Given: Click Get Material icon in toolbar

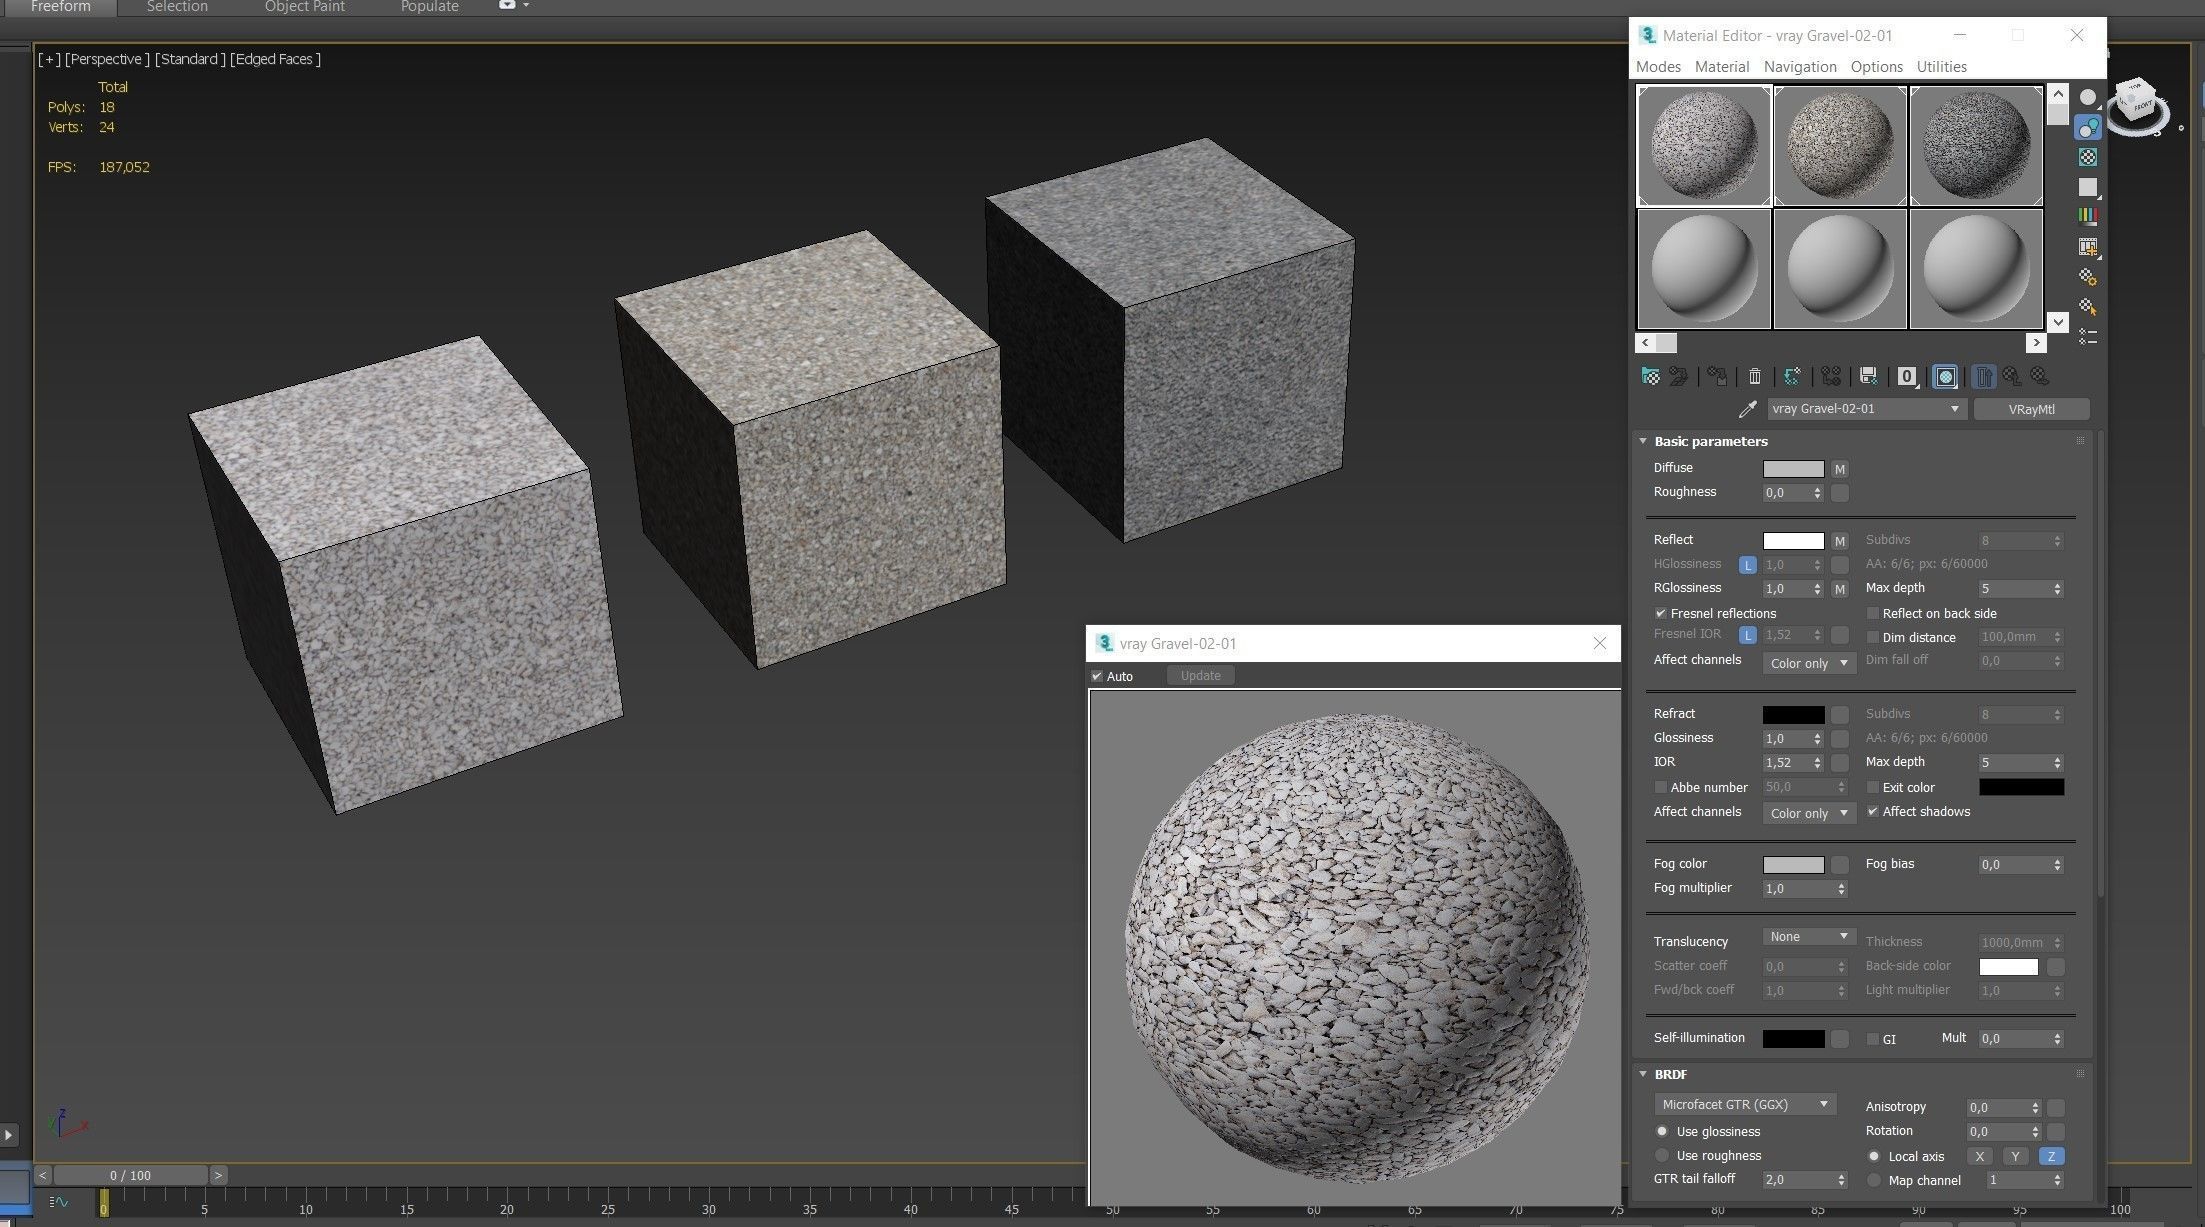Looking at the screenshot, I should [1651, 377].
